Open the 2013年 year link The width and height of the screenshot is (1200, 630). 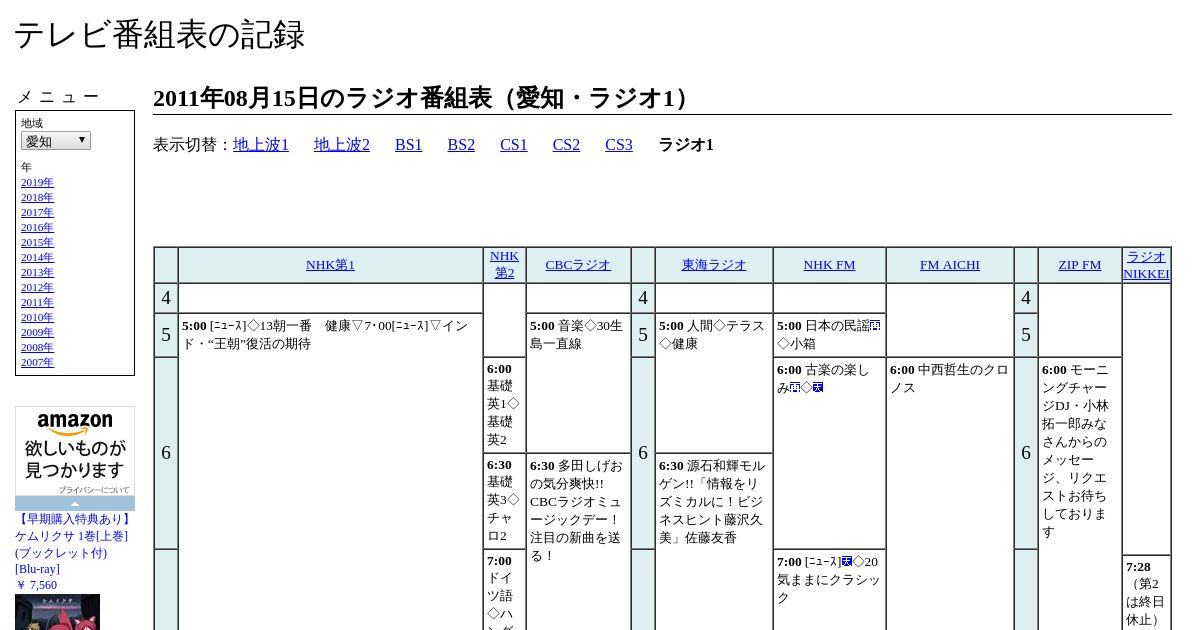37,272
